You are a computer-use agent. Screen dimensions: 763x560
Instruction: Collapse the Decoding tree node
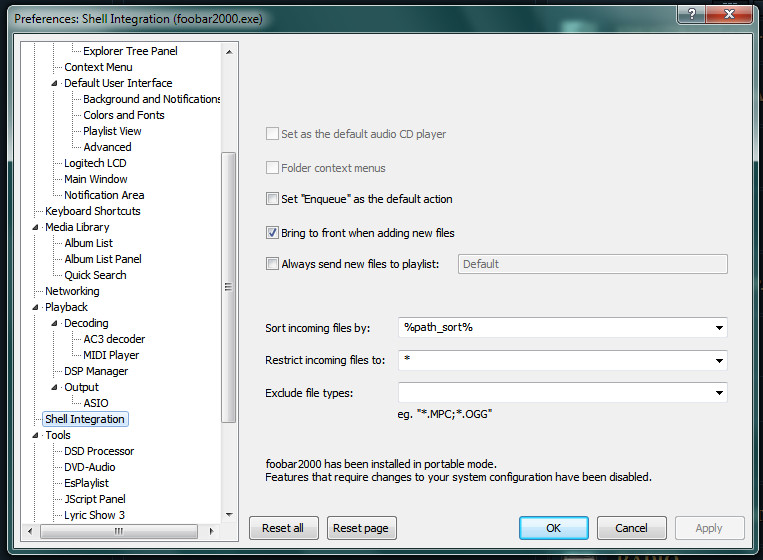tap(54, 323)
